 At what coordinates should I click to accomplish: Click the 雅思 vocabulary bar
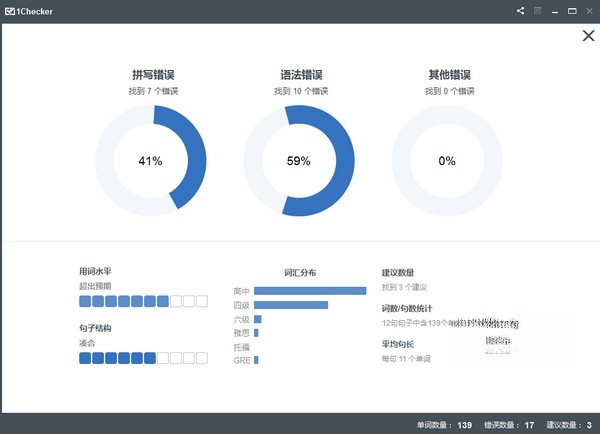tap(256, 333)
